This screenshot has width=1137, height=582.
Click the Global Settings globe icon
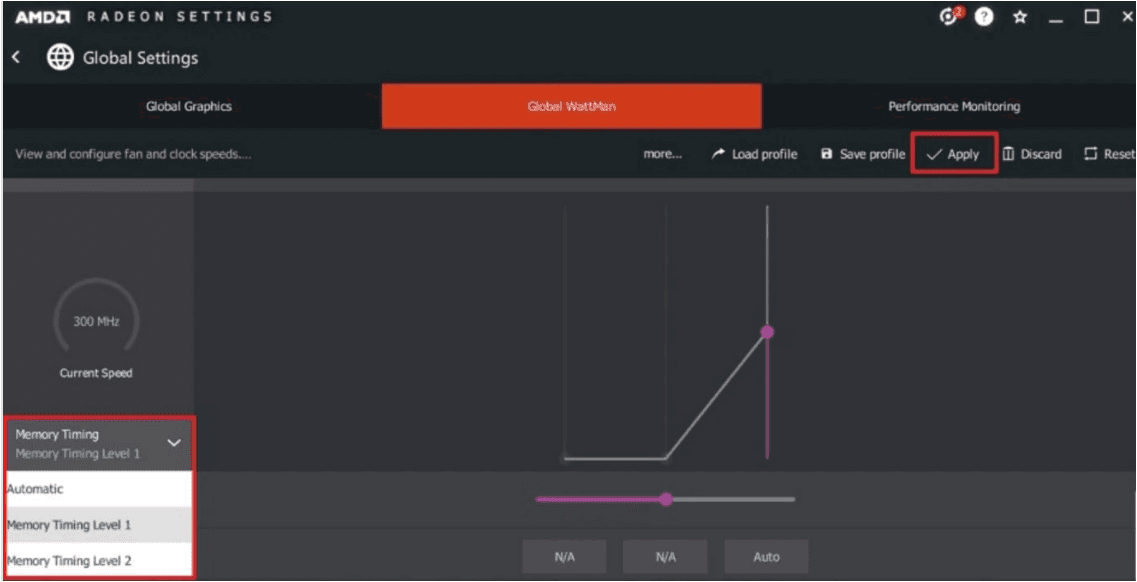click(x=60, y=57)
